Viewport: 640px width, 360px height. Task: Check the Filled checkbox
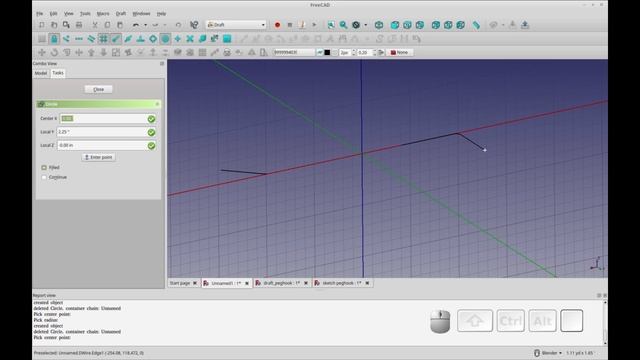(44, 167)
